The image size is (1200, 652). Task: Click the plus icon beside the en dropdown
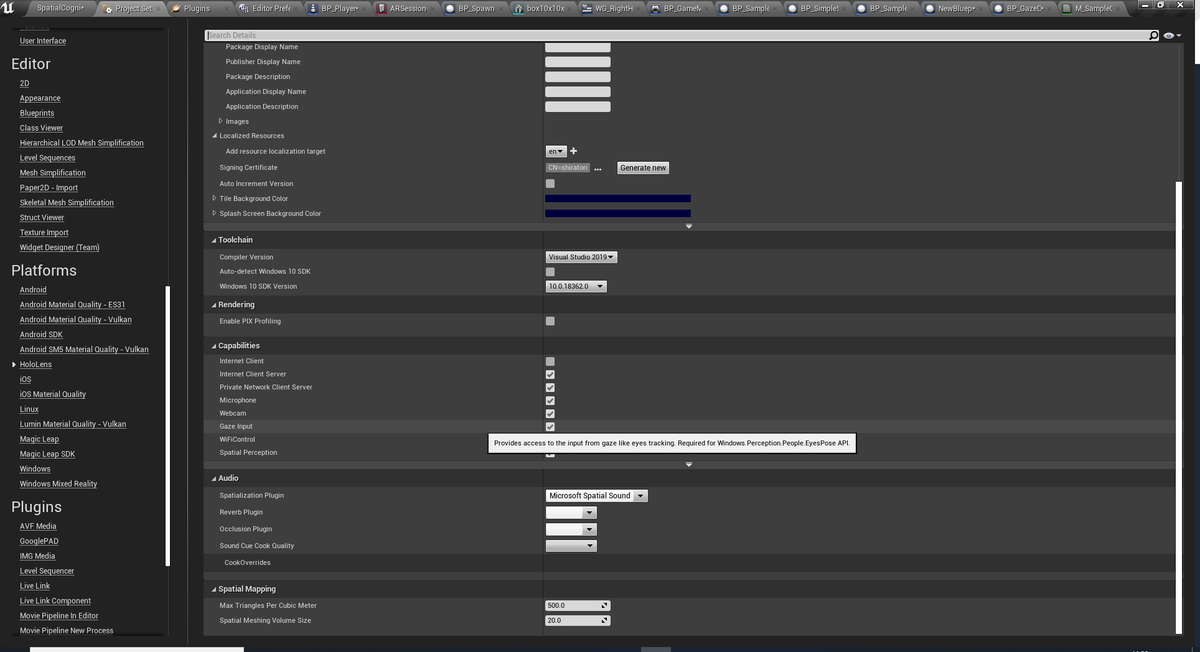tap(573, 151)
